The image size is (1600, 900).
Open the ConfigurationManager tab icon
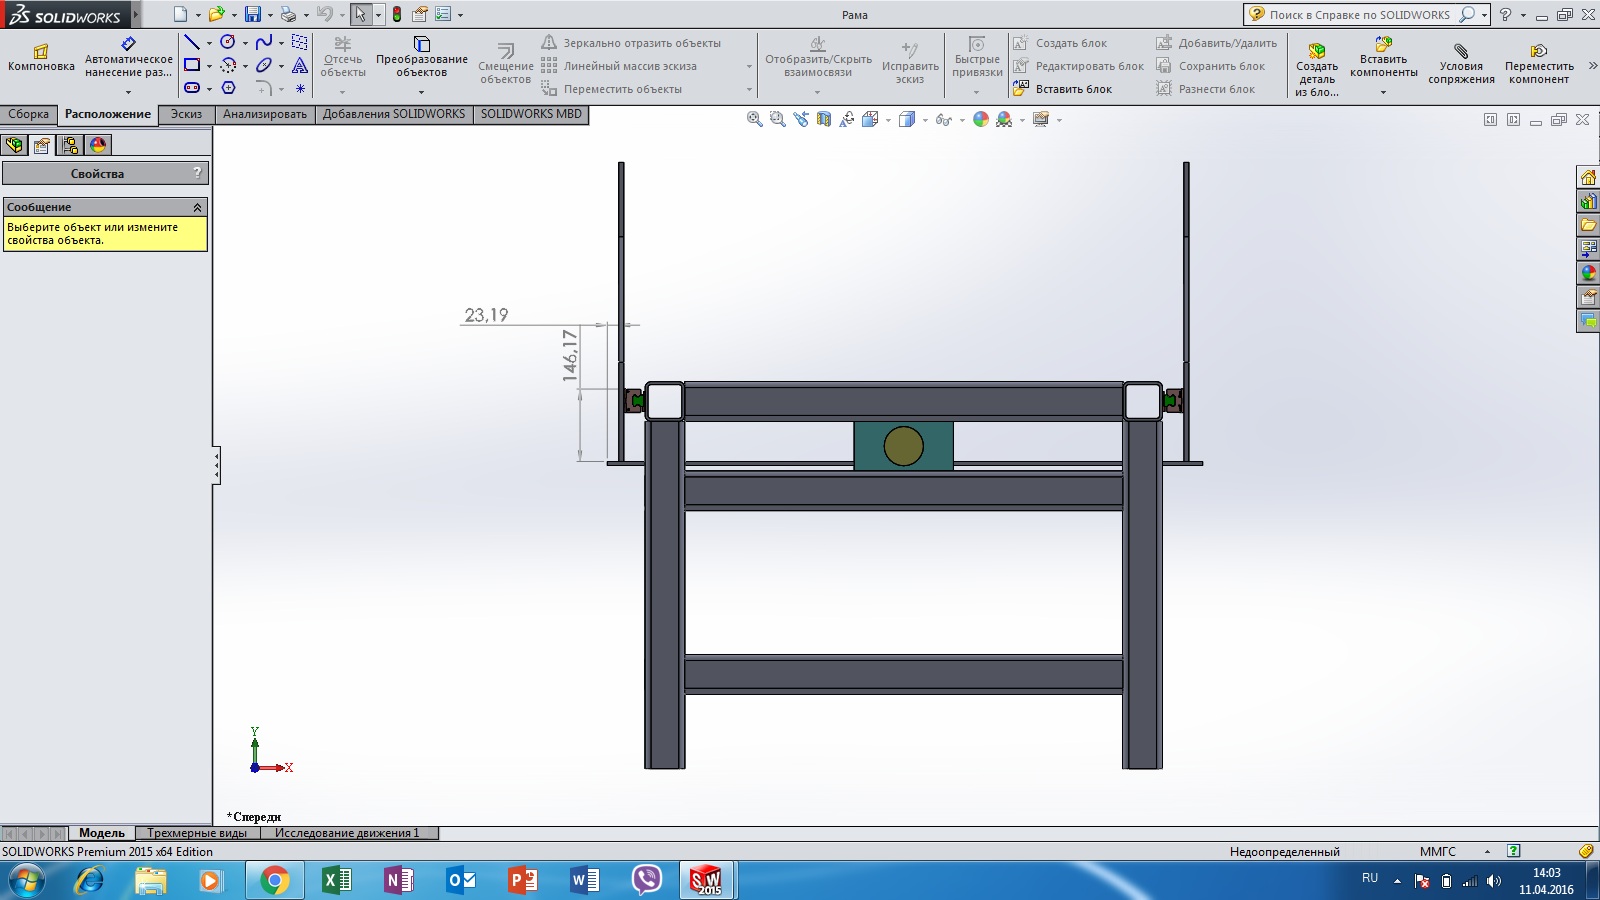click(70, 145)
